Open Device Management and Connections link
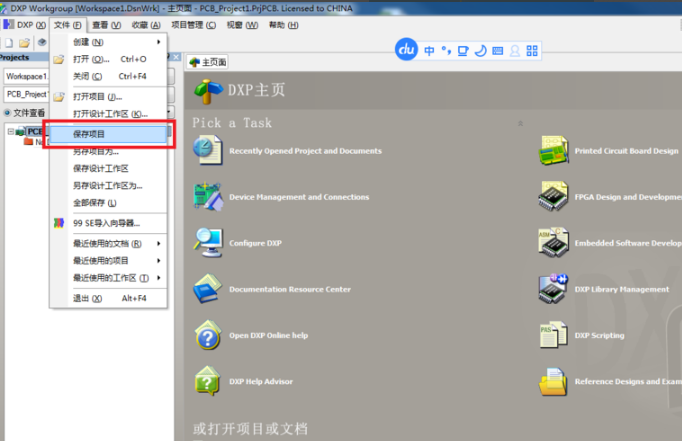The height and width of the screenshot is (441, 682). pyautogui.click(x=299, y=197)
